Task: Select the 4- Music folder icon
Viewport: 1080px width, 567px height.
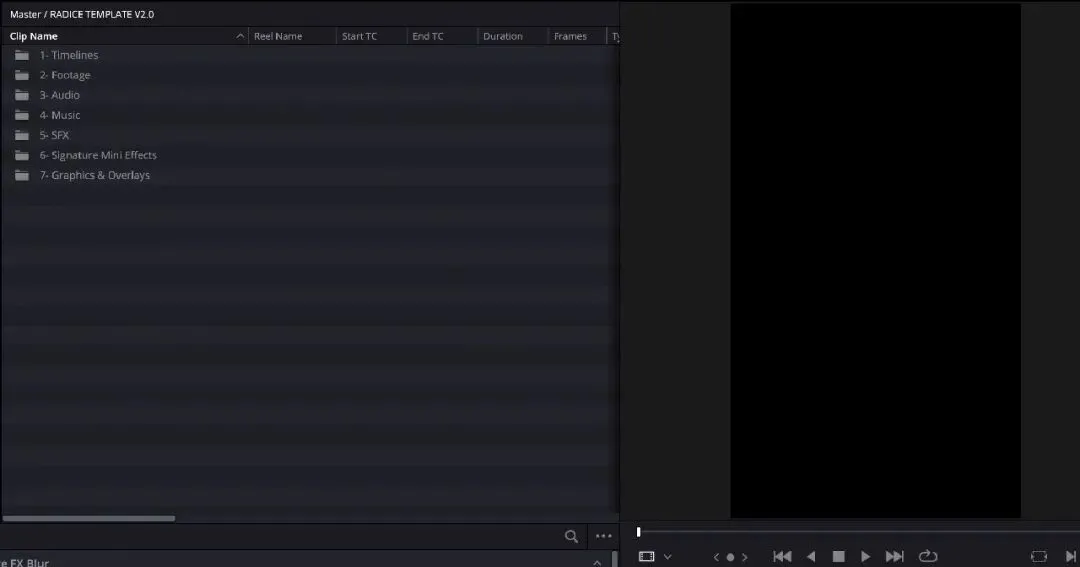Action: click(22, 115)
